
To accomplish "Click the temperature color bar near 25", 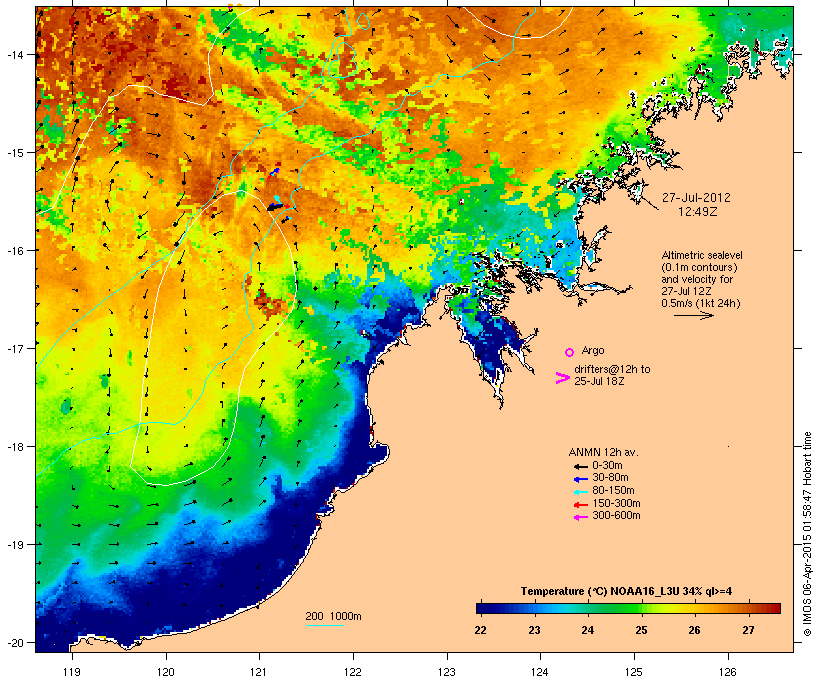I will point(641,608).
